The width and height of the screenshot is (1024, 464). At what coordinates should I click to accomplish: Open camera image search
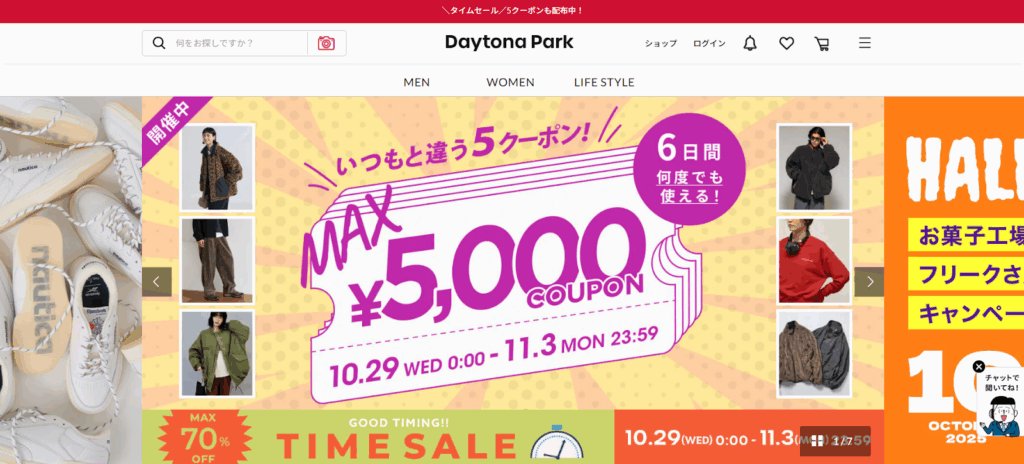point(327,43)
